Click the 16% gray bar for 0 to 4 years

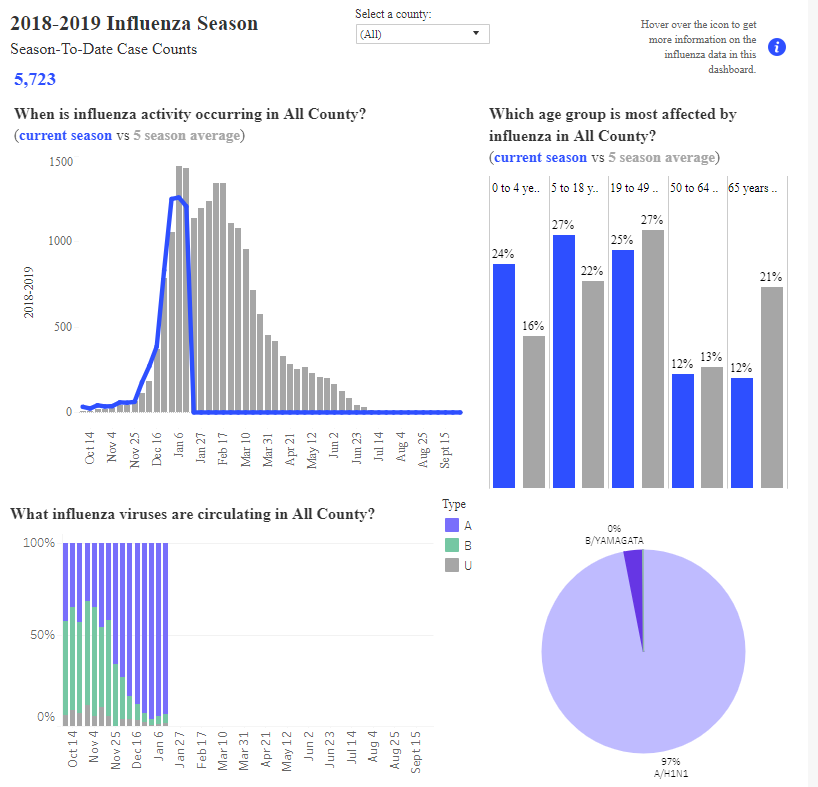tap(534, 411)
